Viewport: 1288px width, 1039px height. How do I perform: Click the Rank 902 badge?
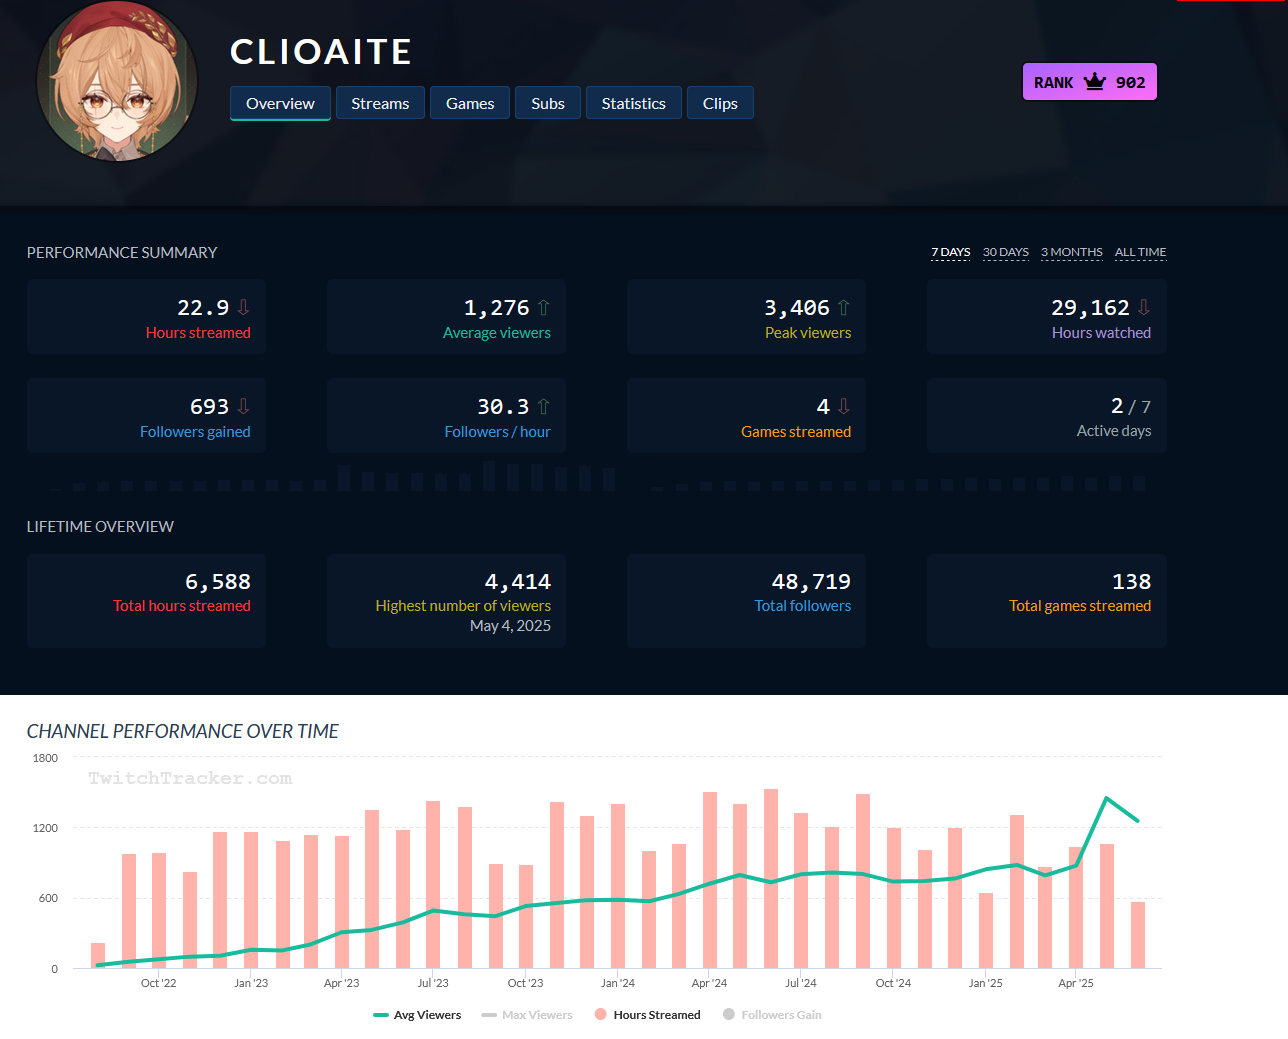(x=1090, y=82)
